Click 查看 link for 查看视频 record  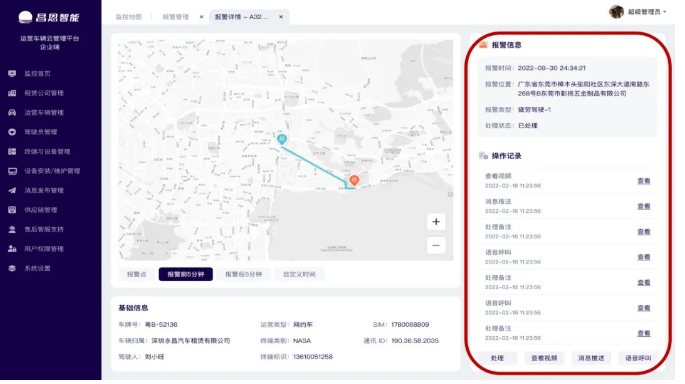tap(643, 181)
